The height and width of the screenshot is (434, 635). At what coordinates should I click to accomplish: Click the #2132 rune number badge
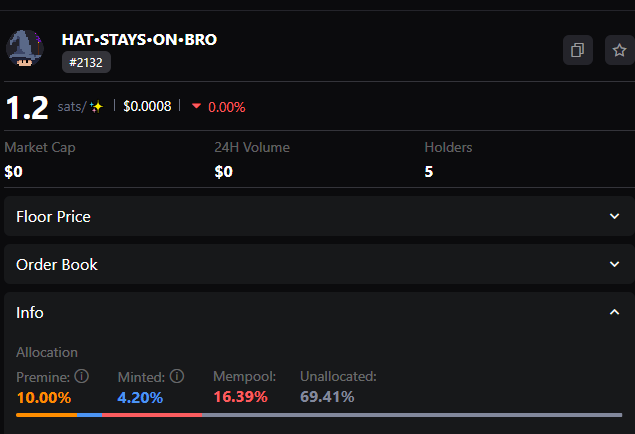[x=86, y=62]
